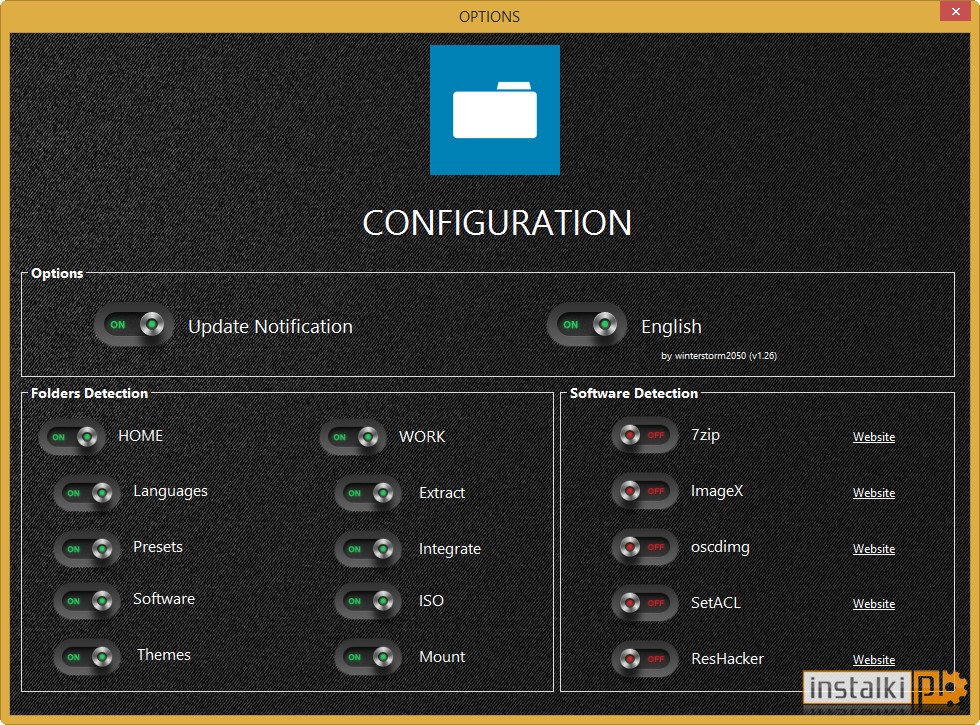Disable Presets folder detection
The height and width of the screenshot is (725, 980).
[88, 549]
